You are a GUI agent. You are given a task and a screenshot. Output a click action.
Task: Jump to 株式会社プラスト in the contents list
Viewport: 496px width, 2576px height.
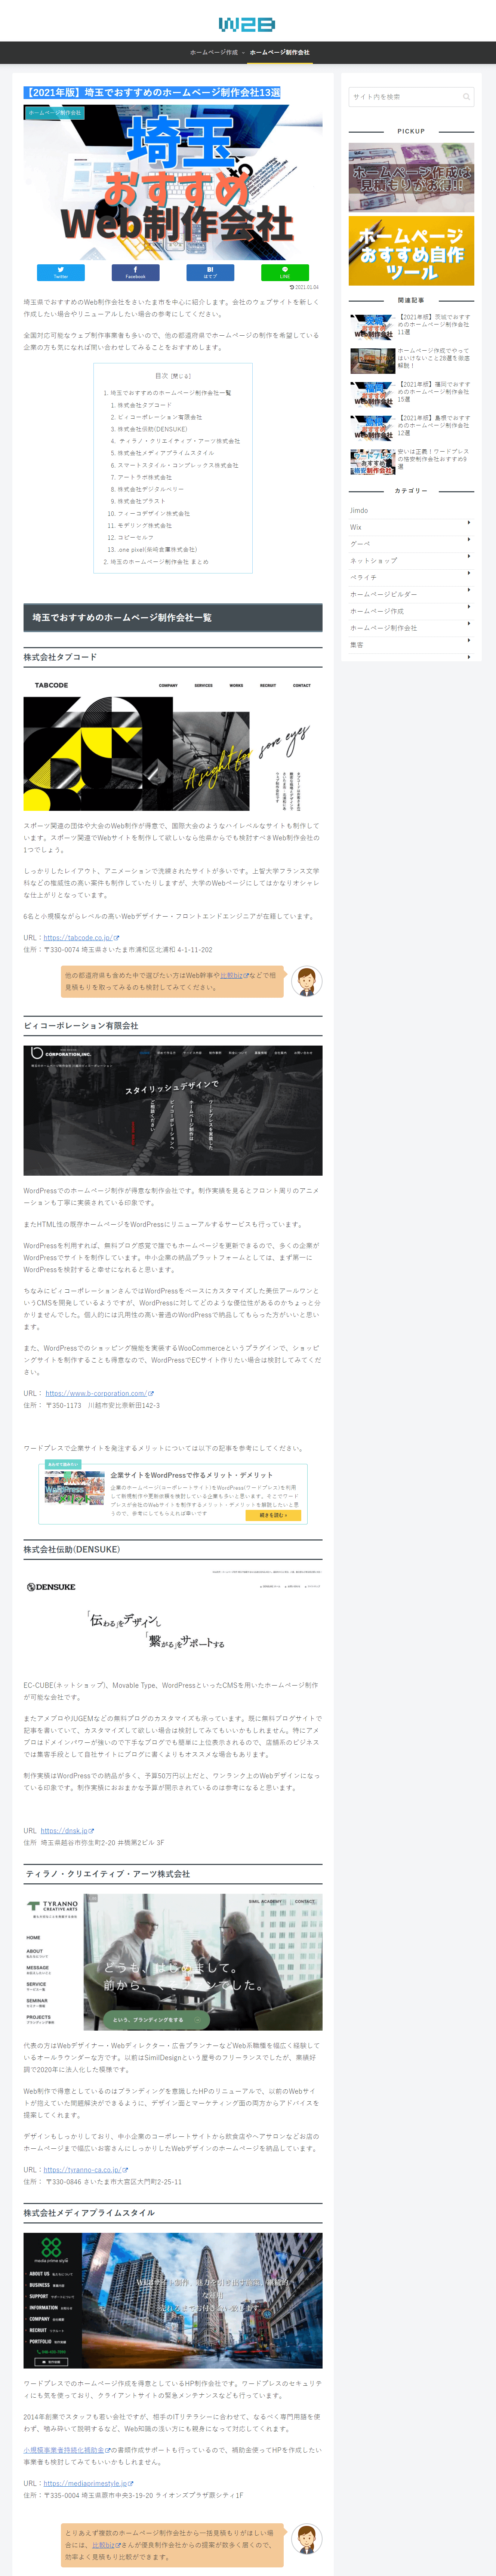(x=142, y=501)
